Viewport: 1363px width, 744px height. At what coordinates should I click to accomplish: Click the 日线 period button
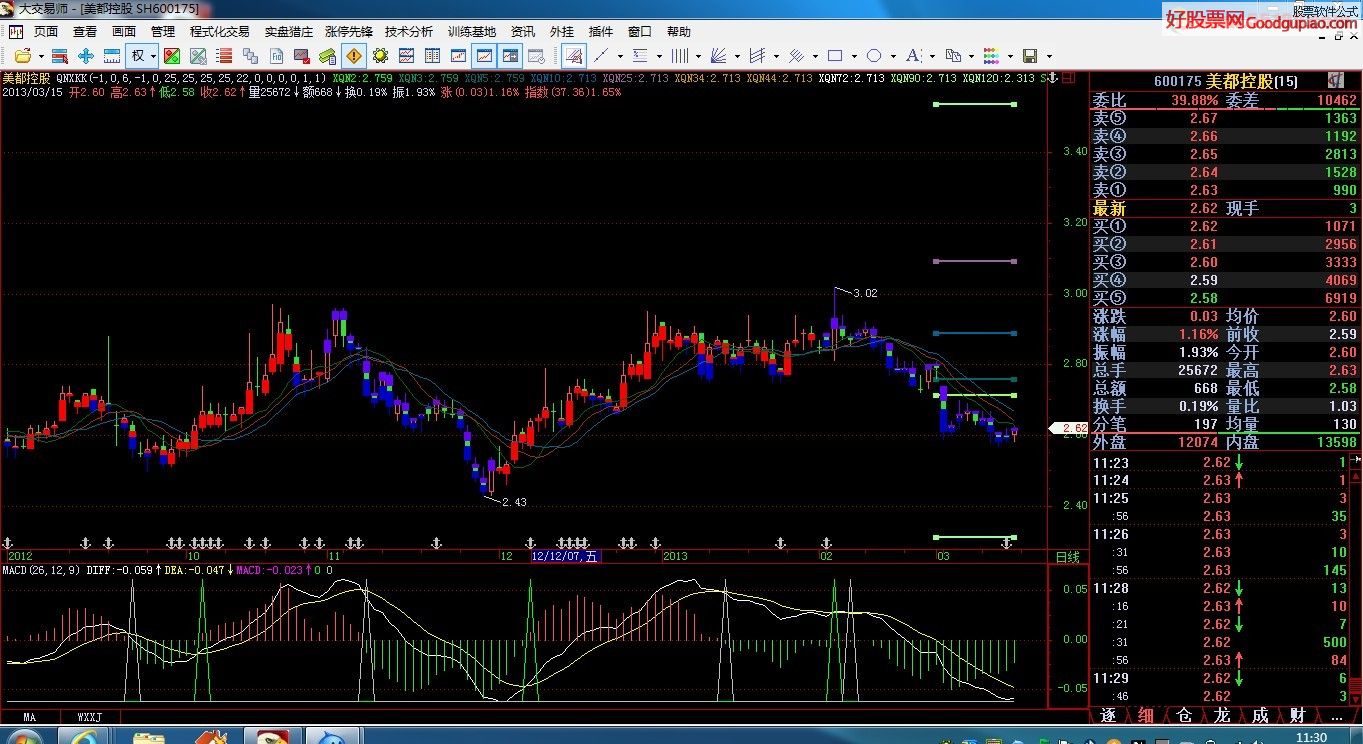click(x=1068, y=556)
